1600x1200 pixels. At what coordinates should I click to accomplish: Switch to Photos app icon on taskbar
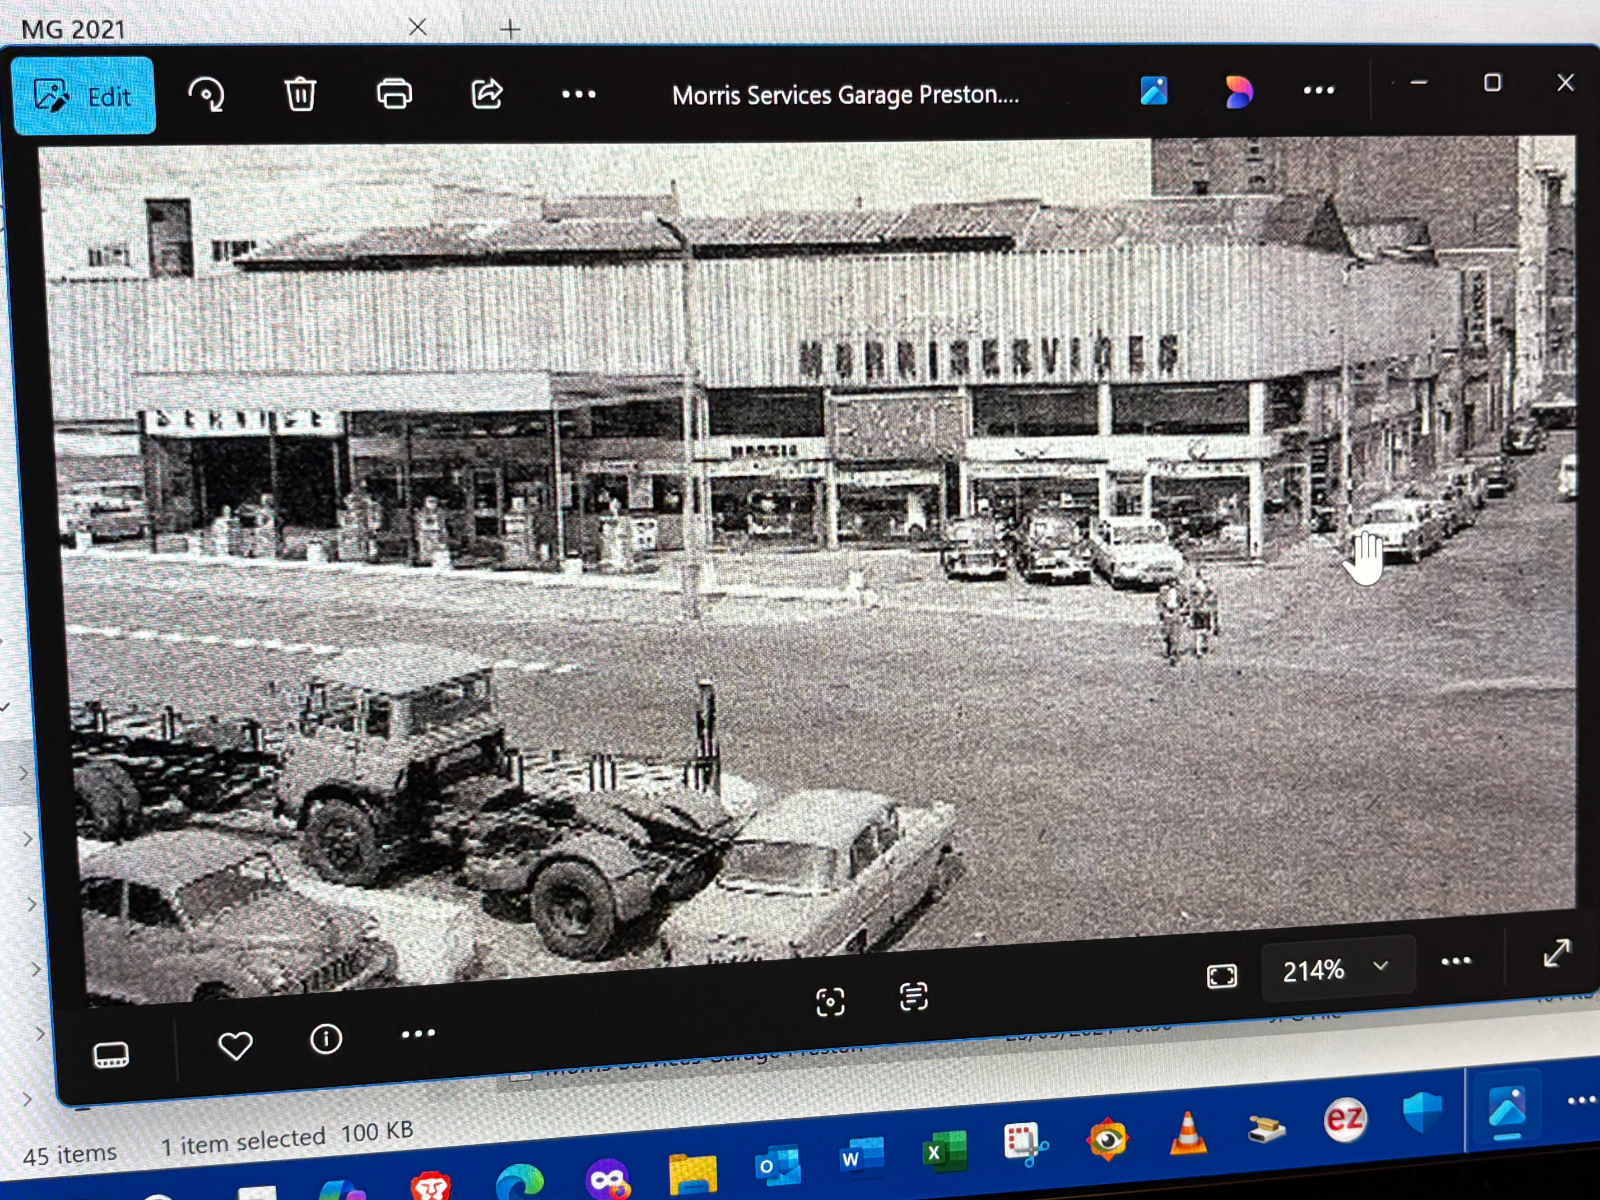tap(1506, 1108)
